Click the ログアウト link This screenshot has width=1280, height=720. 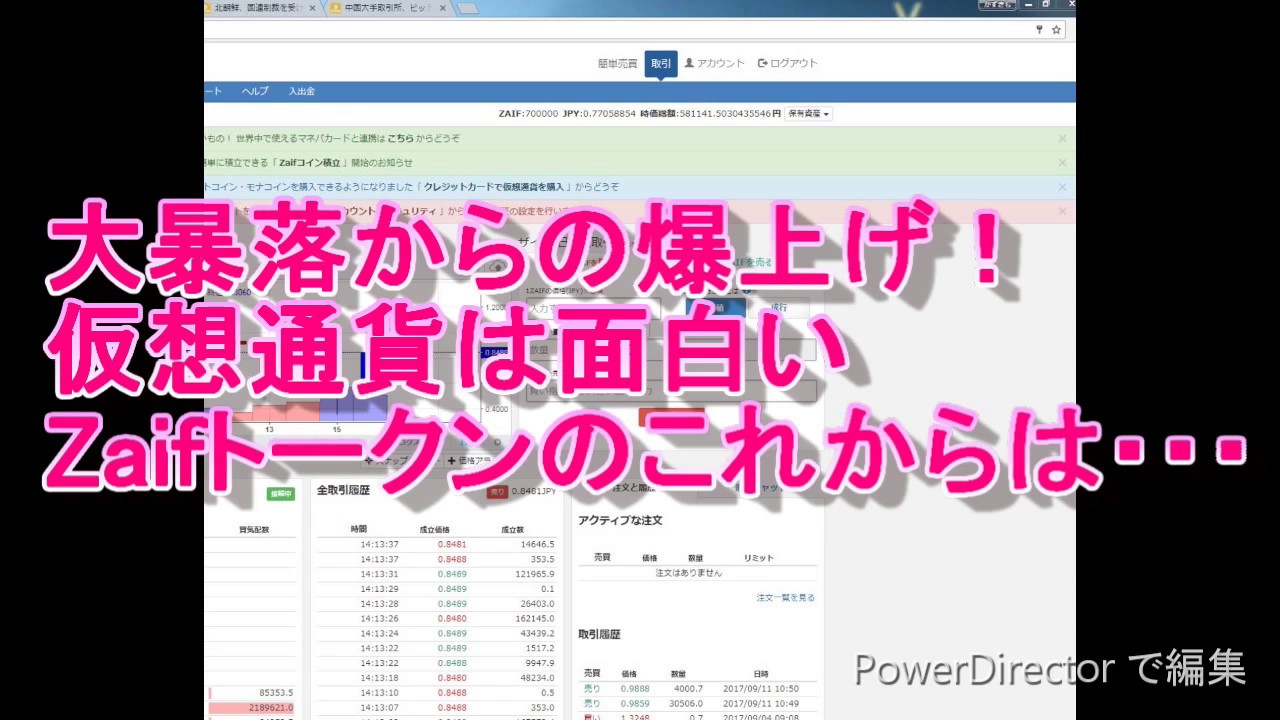[788, 63]
